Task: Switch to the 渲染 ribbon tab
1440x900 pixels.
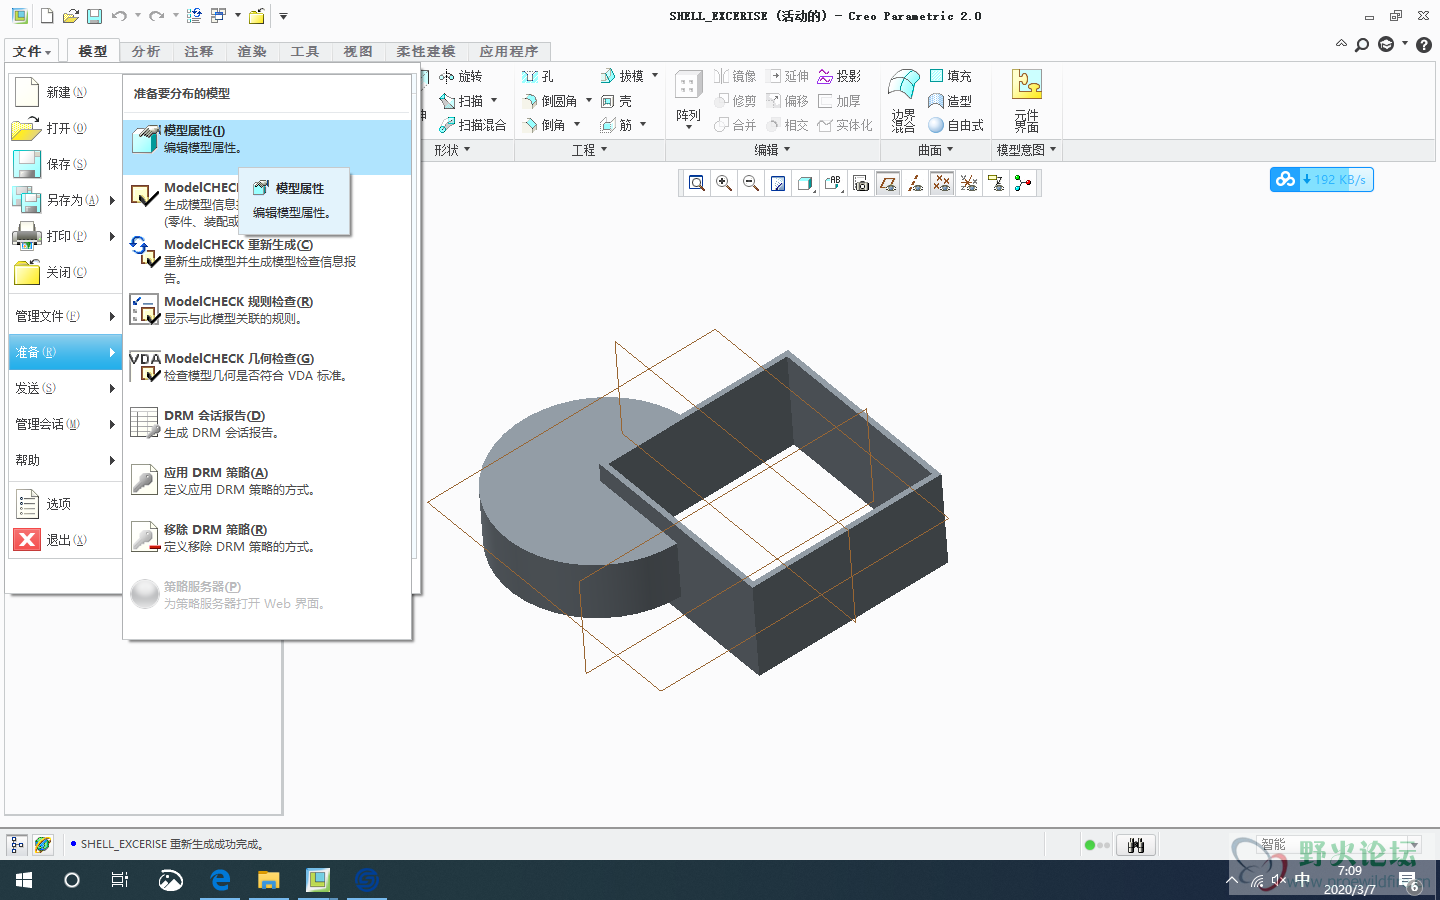Action: click(x=252, y=51)
